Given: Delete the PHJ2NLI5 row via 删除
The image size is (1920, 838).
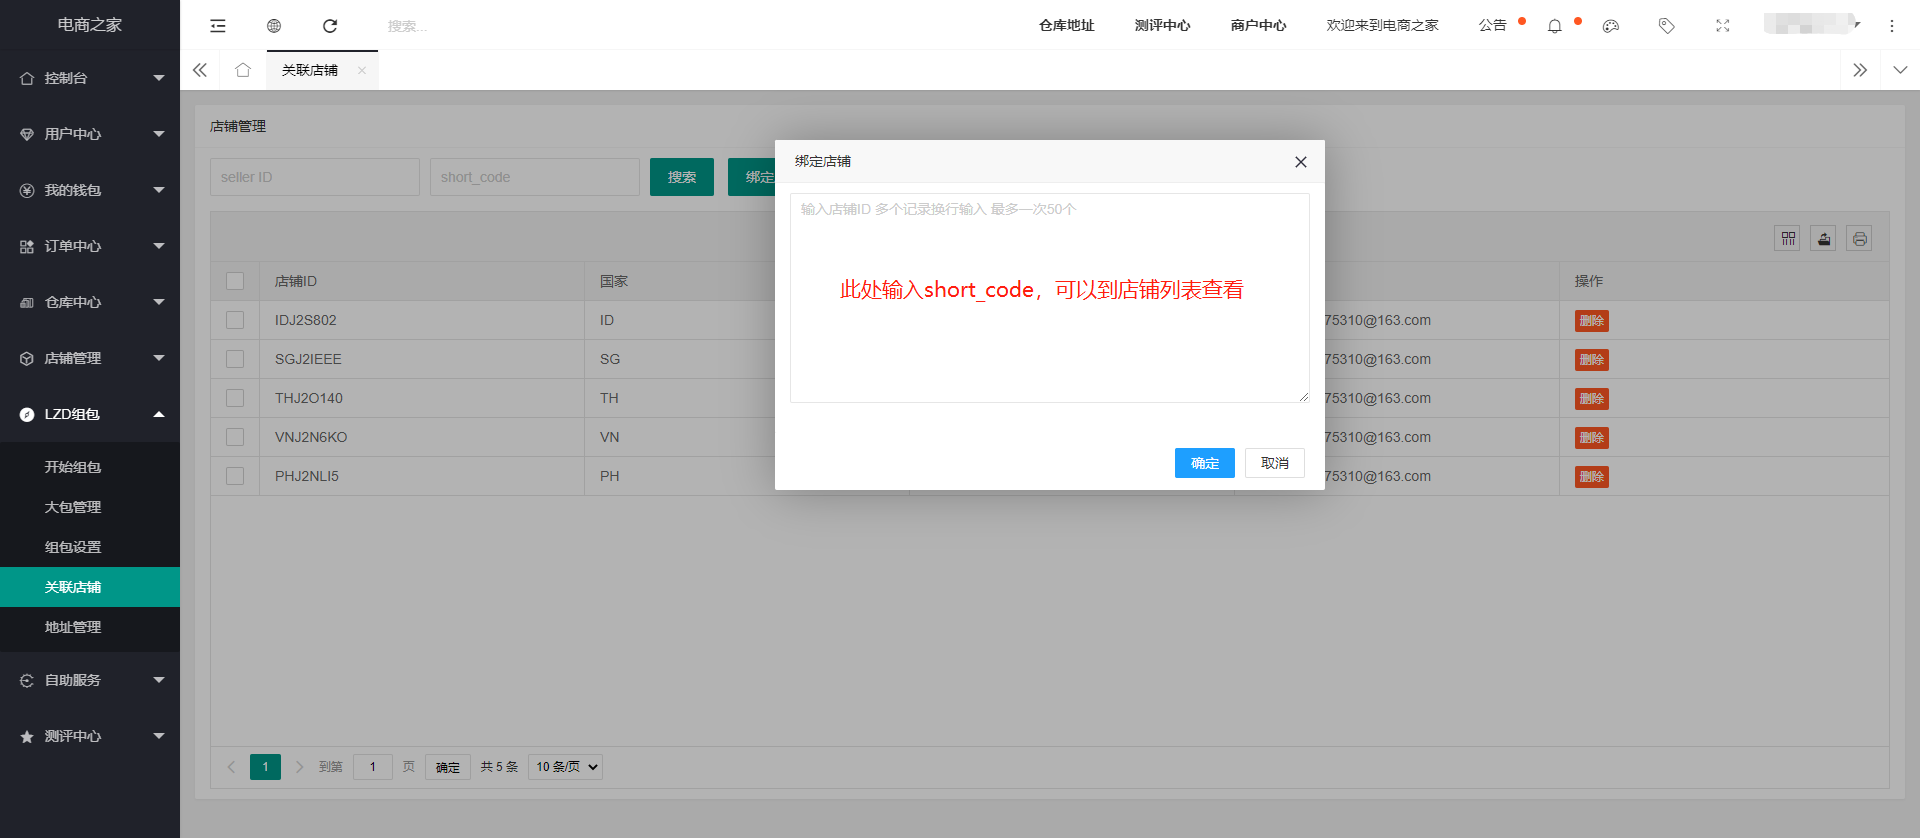Looking at the screenshot, I should click(1592, 477).
